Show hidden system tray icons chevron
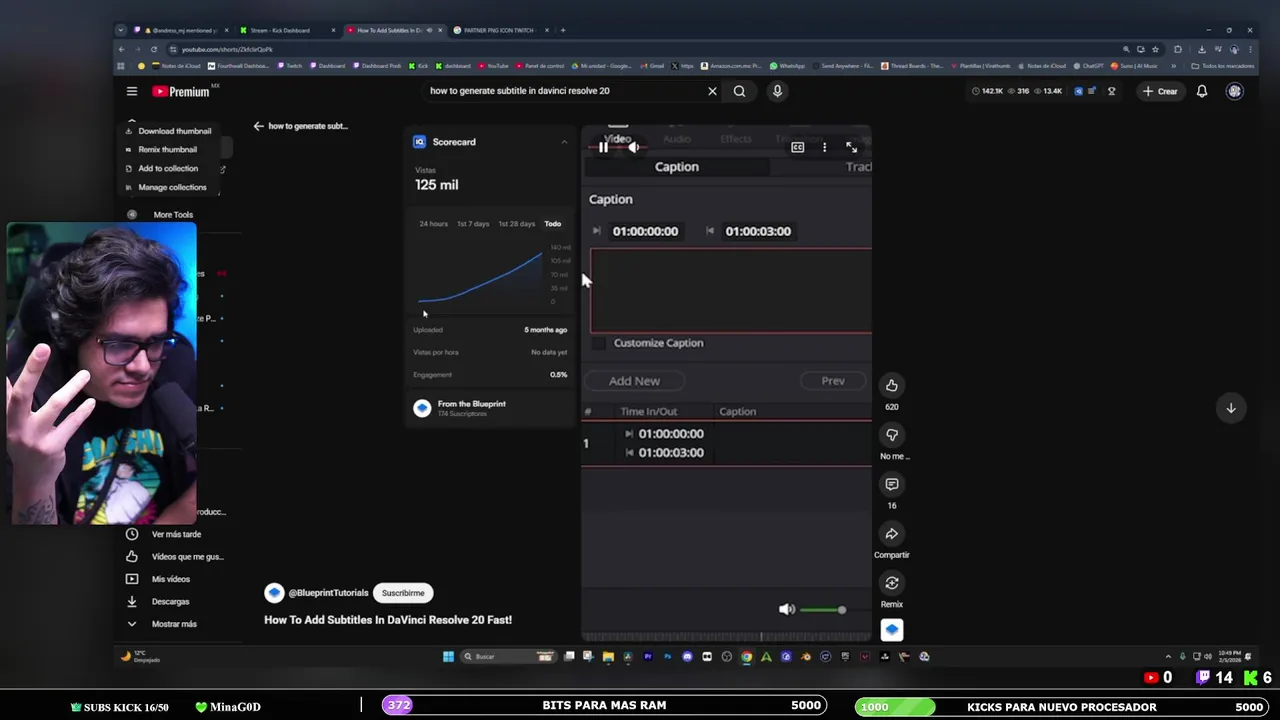1280x720 pixels. tap(1168, 657)
